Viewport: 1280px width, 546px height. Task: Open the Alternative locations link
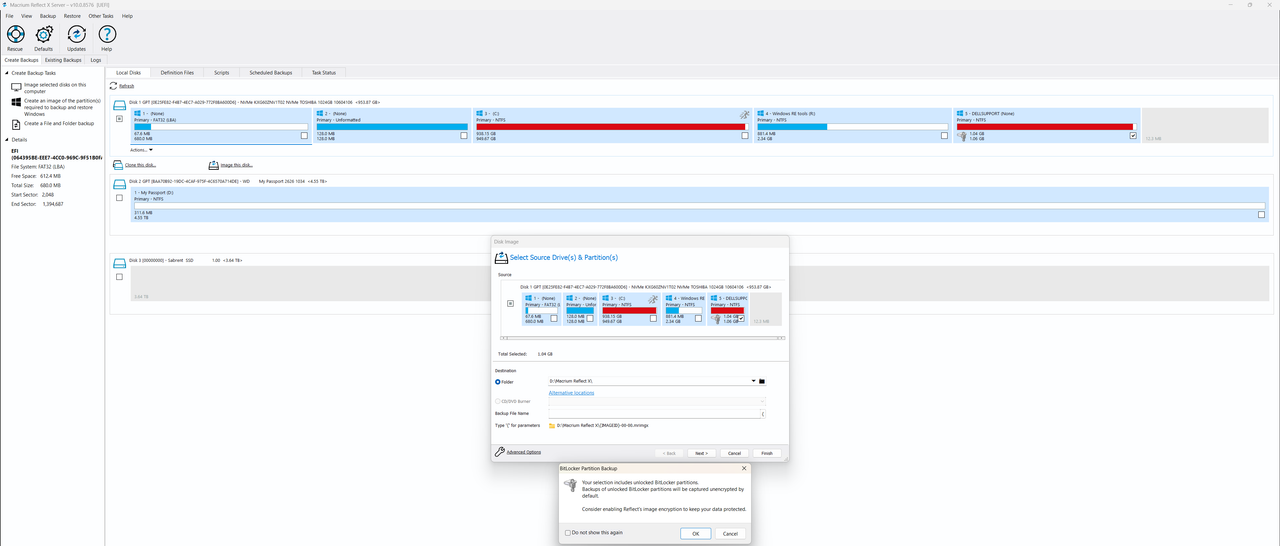pos(572,393)
